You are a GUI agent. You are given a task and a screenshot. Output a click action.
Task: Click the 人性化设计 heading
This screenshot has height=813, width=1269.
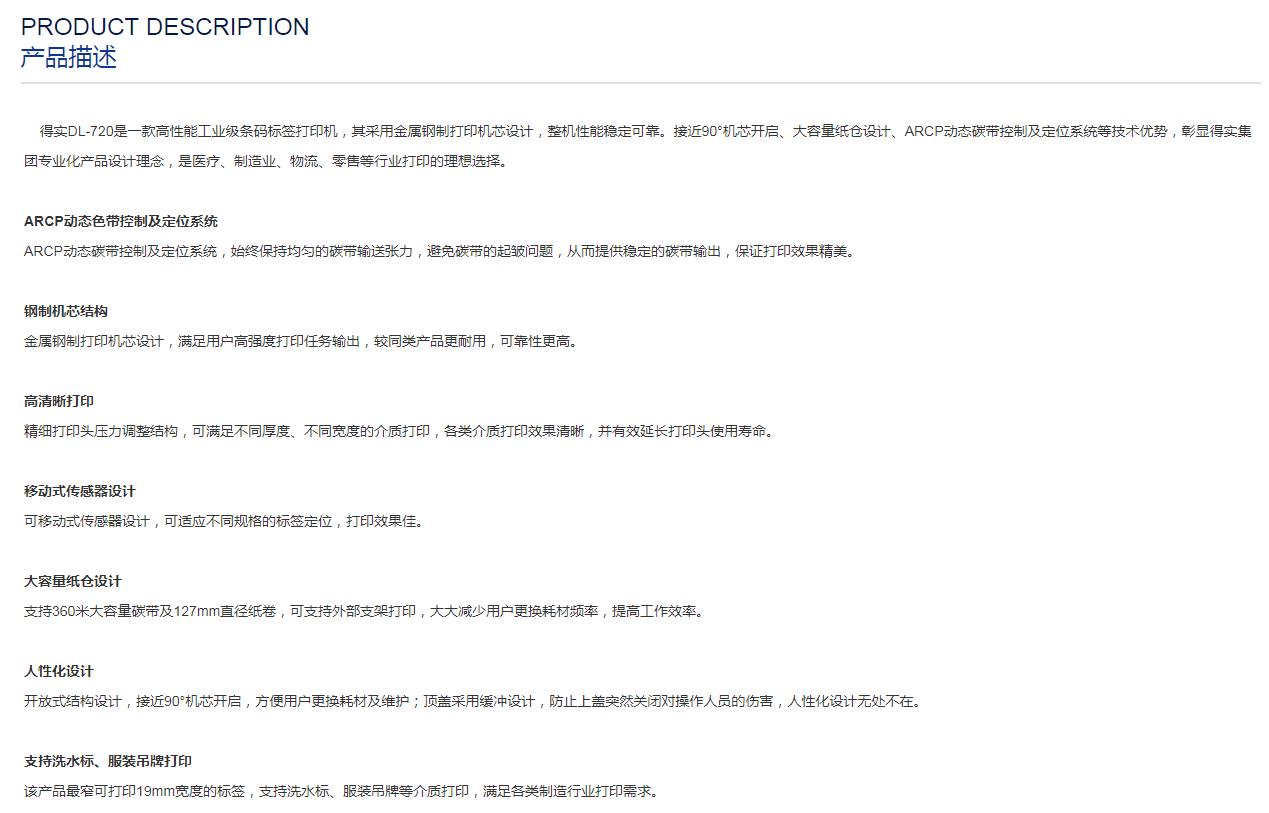59,671
